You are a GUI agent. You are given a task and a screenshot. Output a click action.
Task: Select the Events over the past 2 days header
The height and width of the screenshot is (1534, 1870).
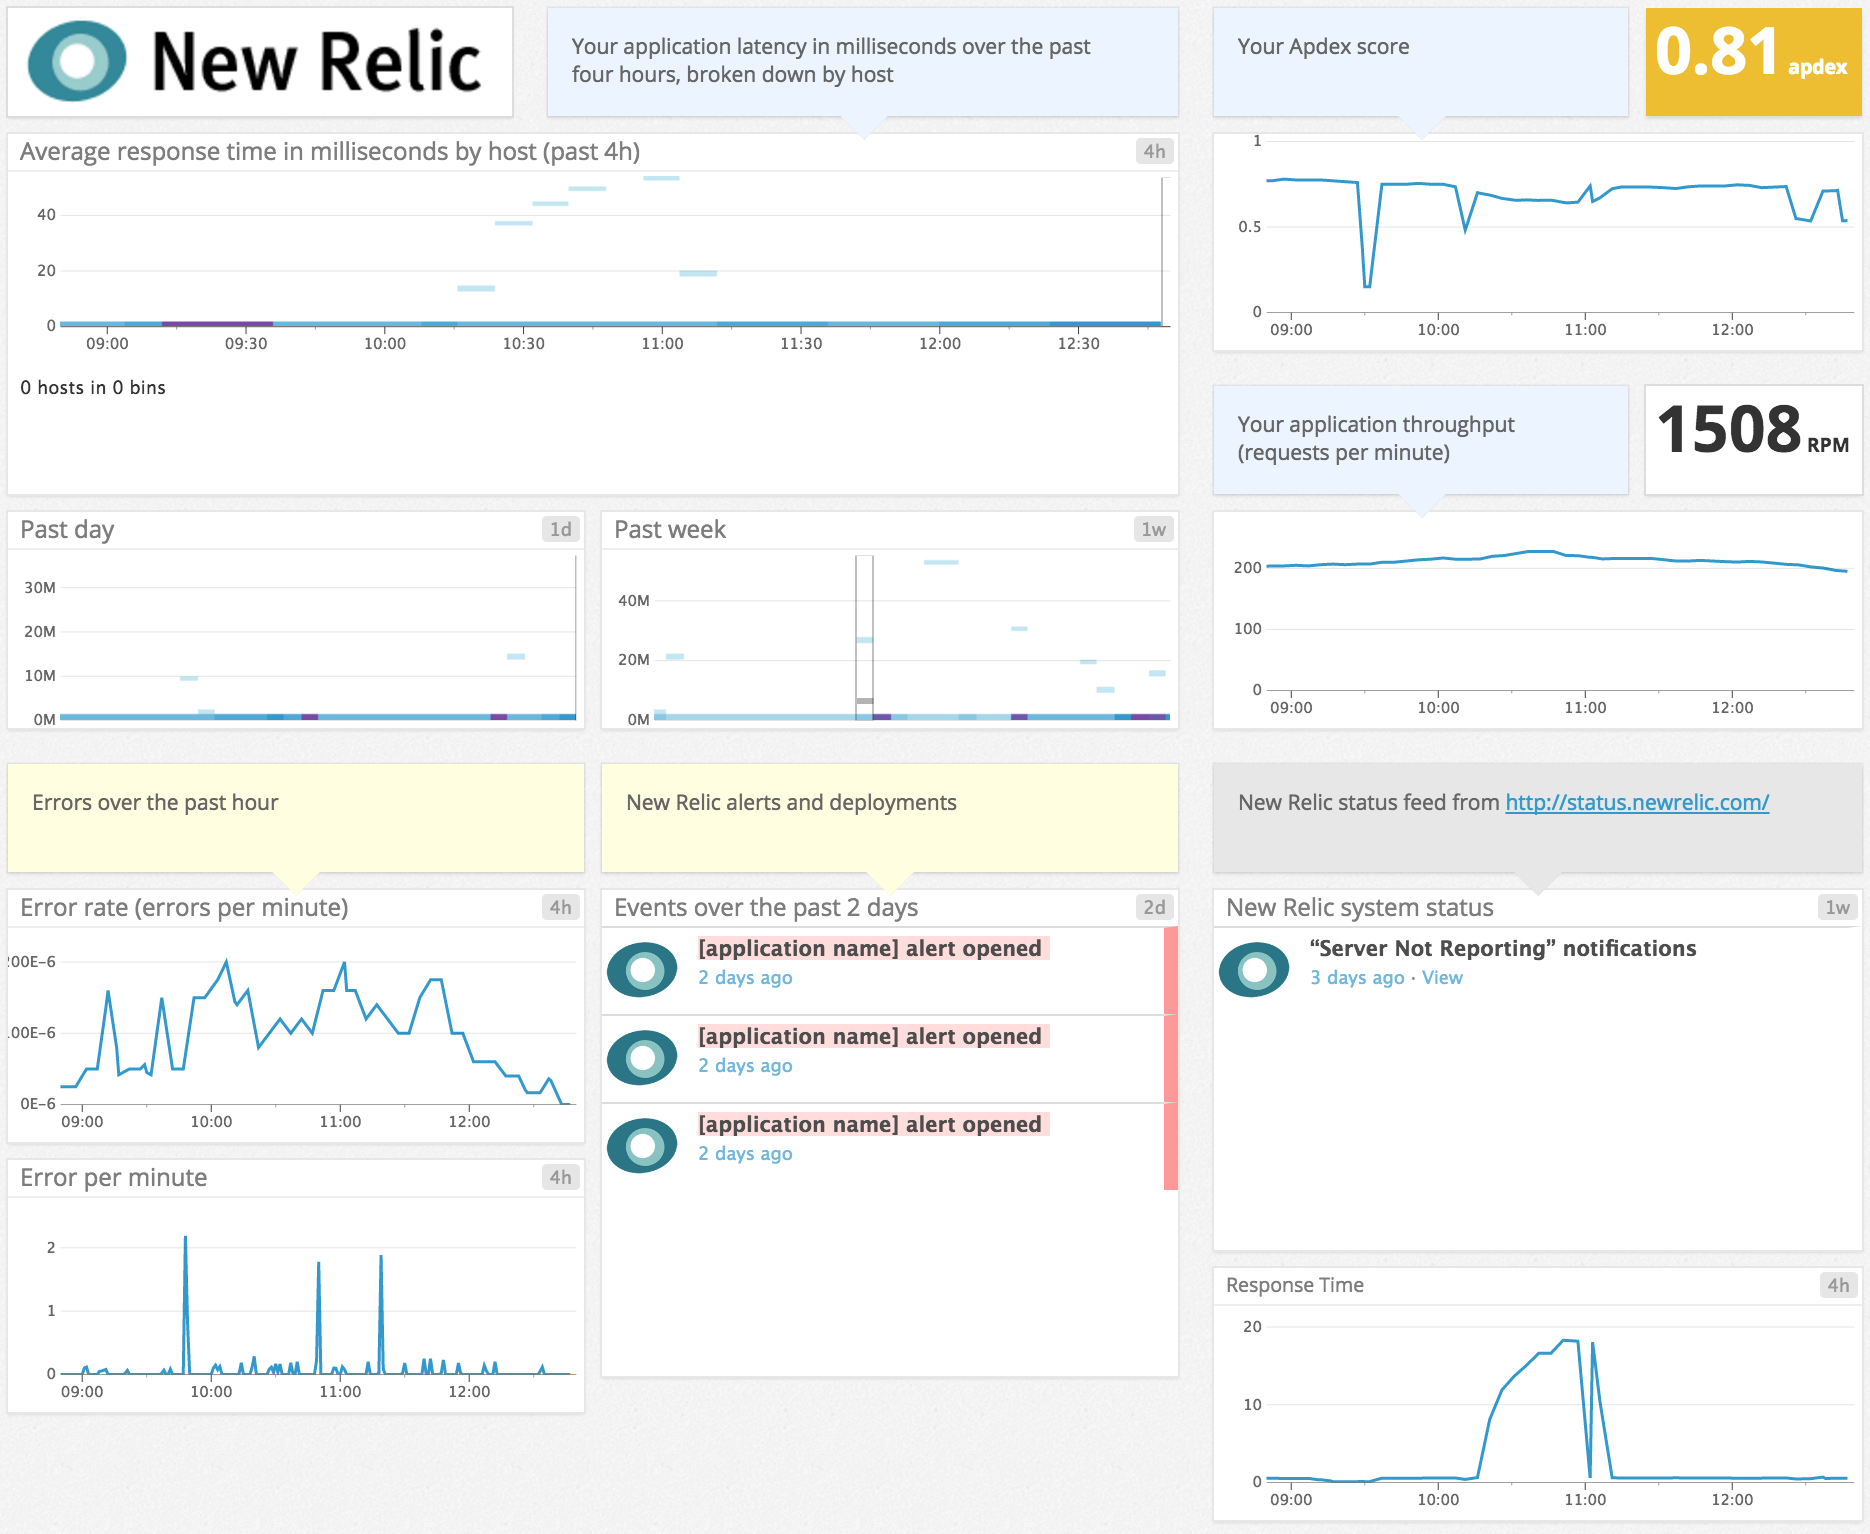pyautogui.click(x=765, y=907)
